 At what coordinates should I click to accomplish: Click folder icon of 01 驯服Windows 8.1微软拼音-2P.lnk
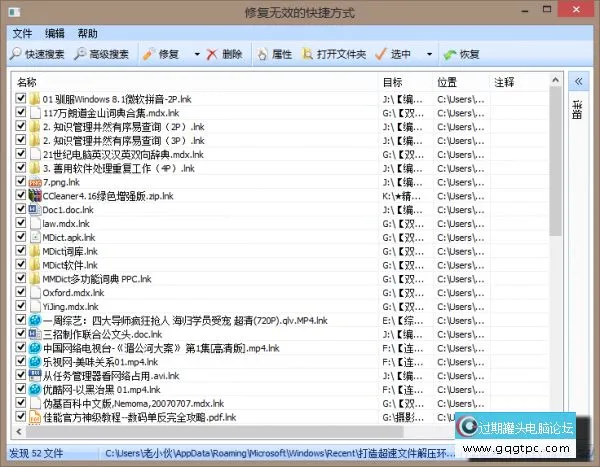(x=34, y=99)
